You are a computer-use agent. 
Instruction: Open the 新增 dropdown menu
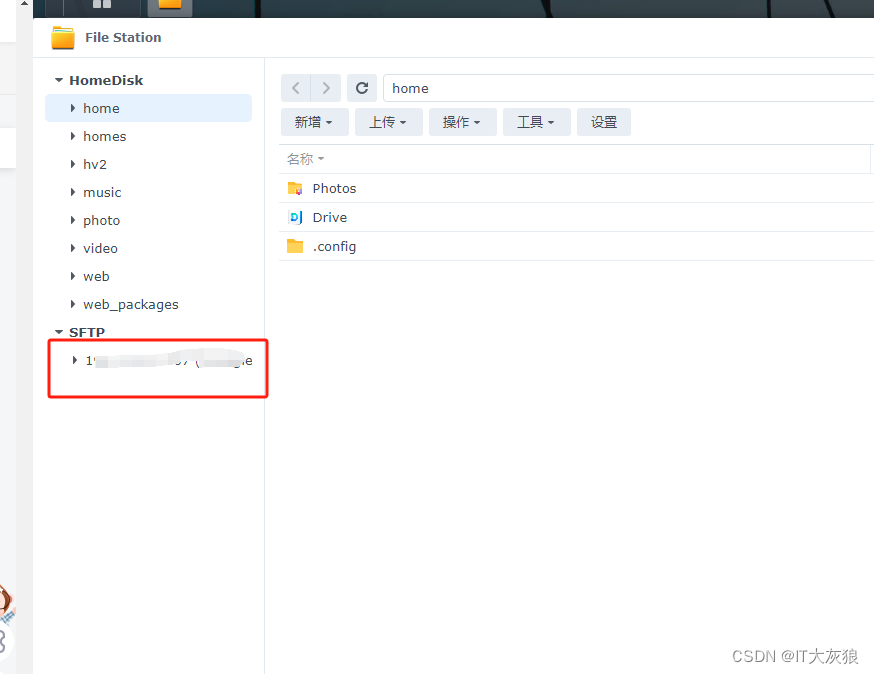point(314,122)
